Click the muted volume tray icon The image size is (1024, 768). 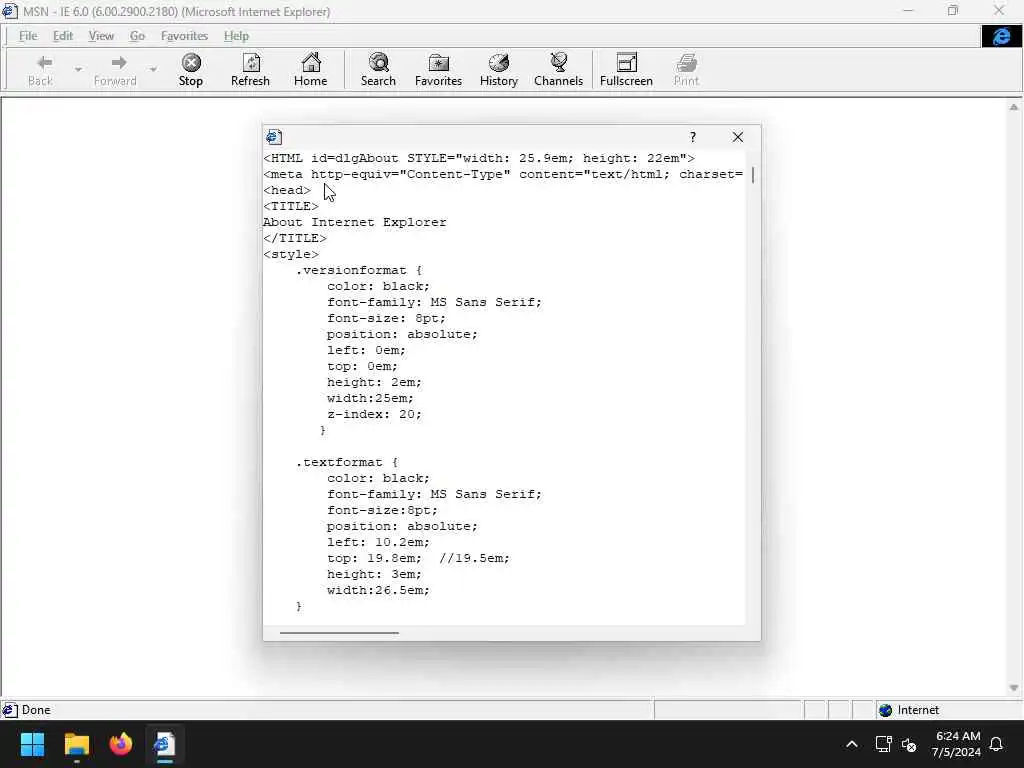908,744
